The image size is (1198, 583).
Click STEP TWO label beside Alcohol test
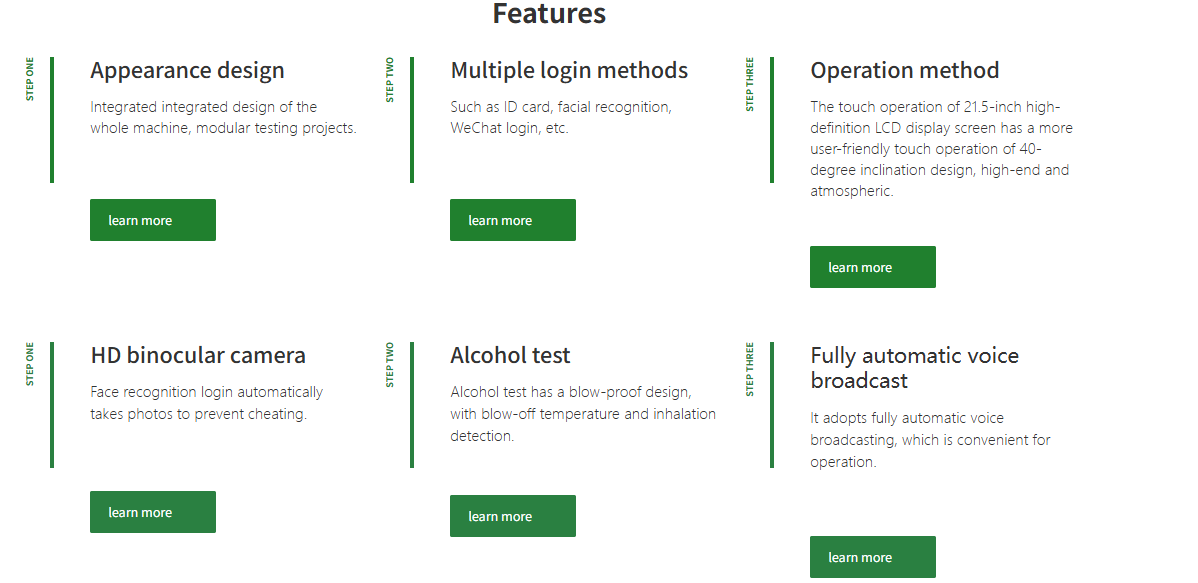pos(390,364)
